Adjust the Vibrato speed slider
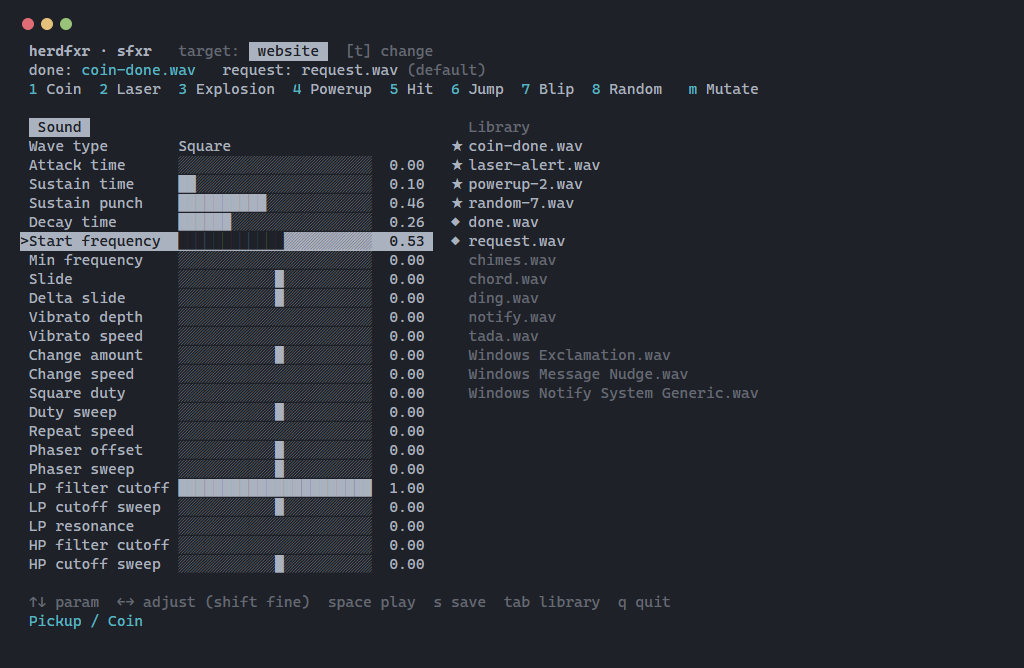This screenshot has width=1024, height=668. [x=275, y=336]
